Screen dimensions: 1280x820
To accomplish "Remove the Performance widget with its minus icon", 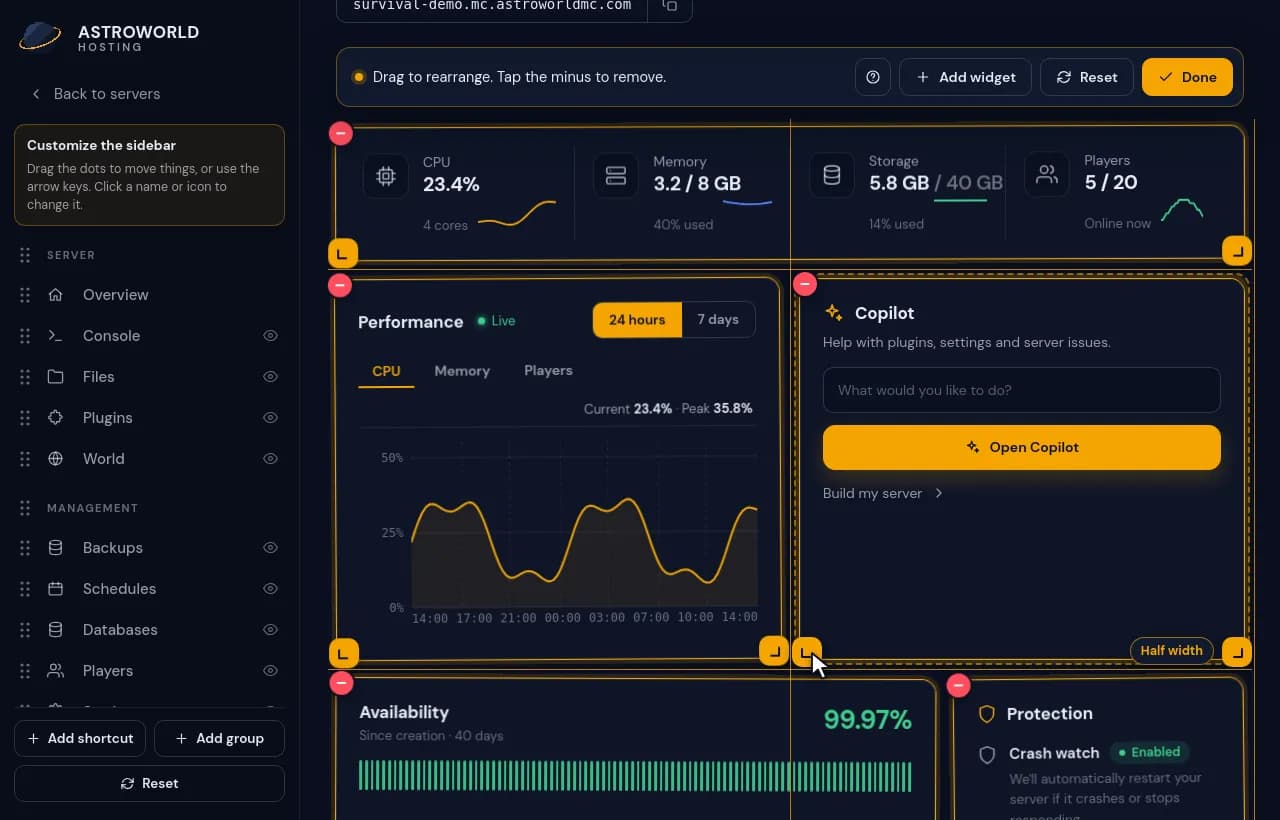I will click(340, 285).
